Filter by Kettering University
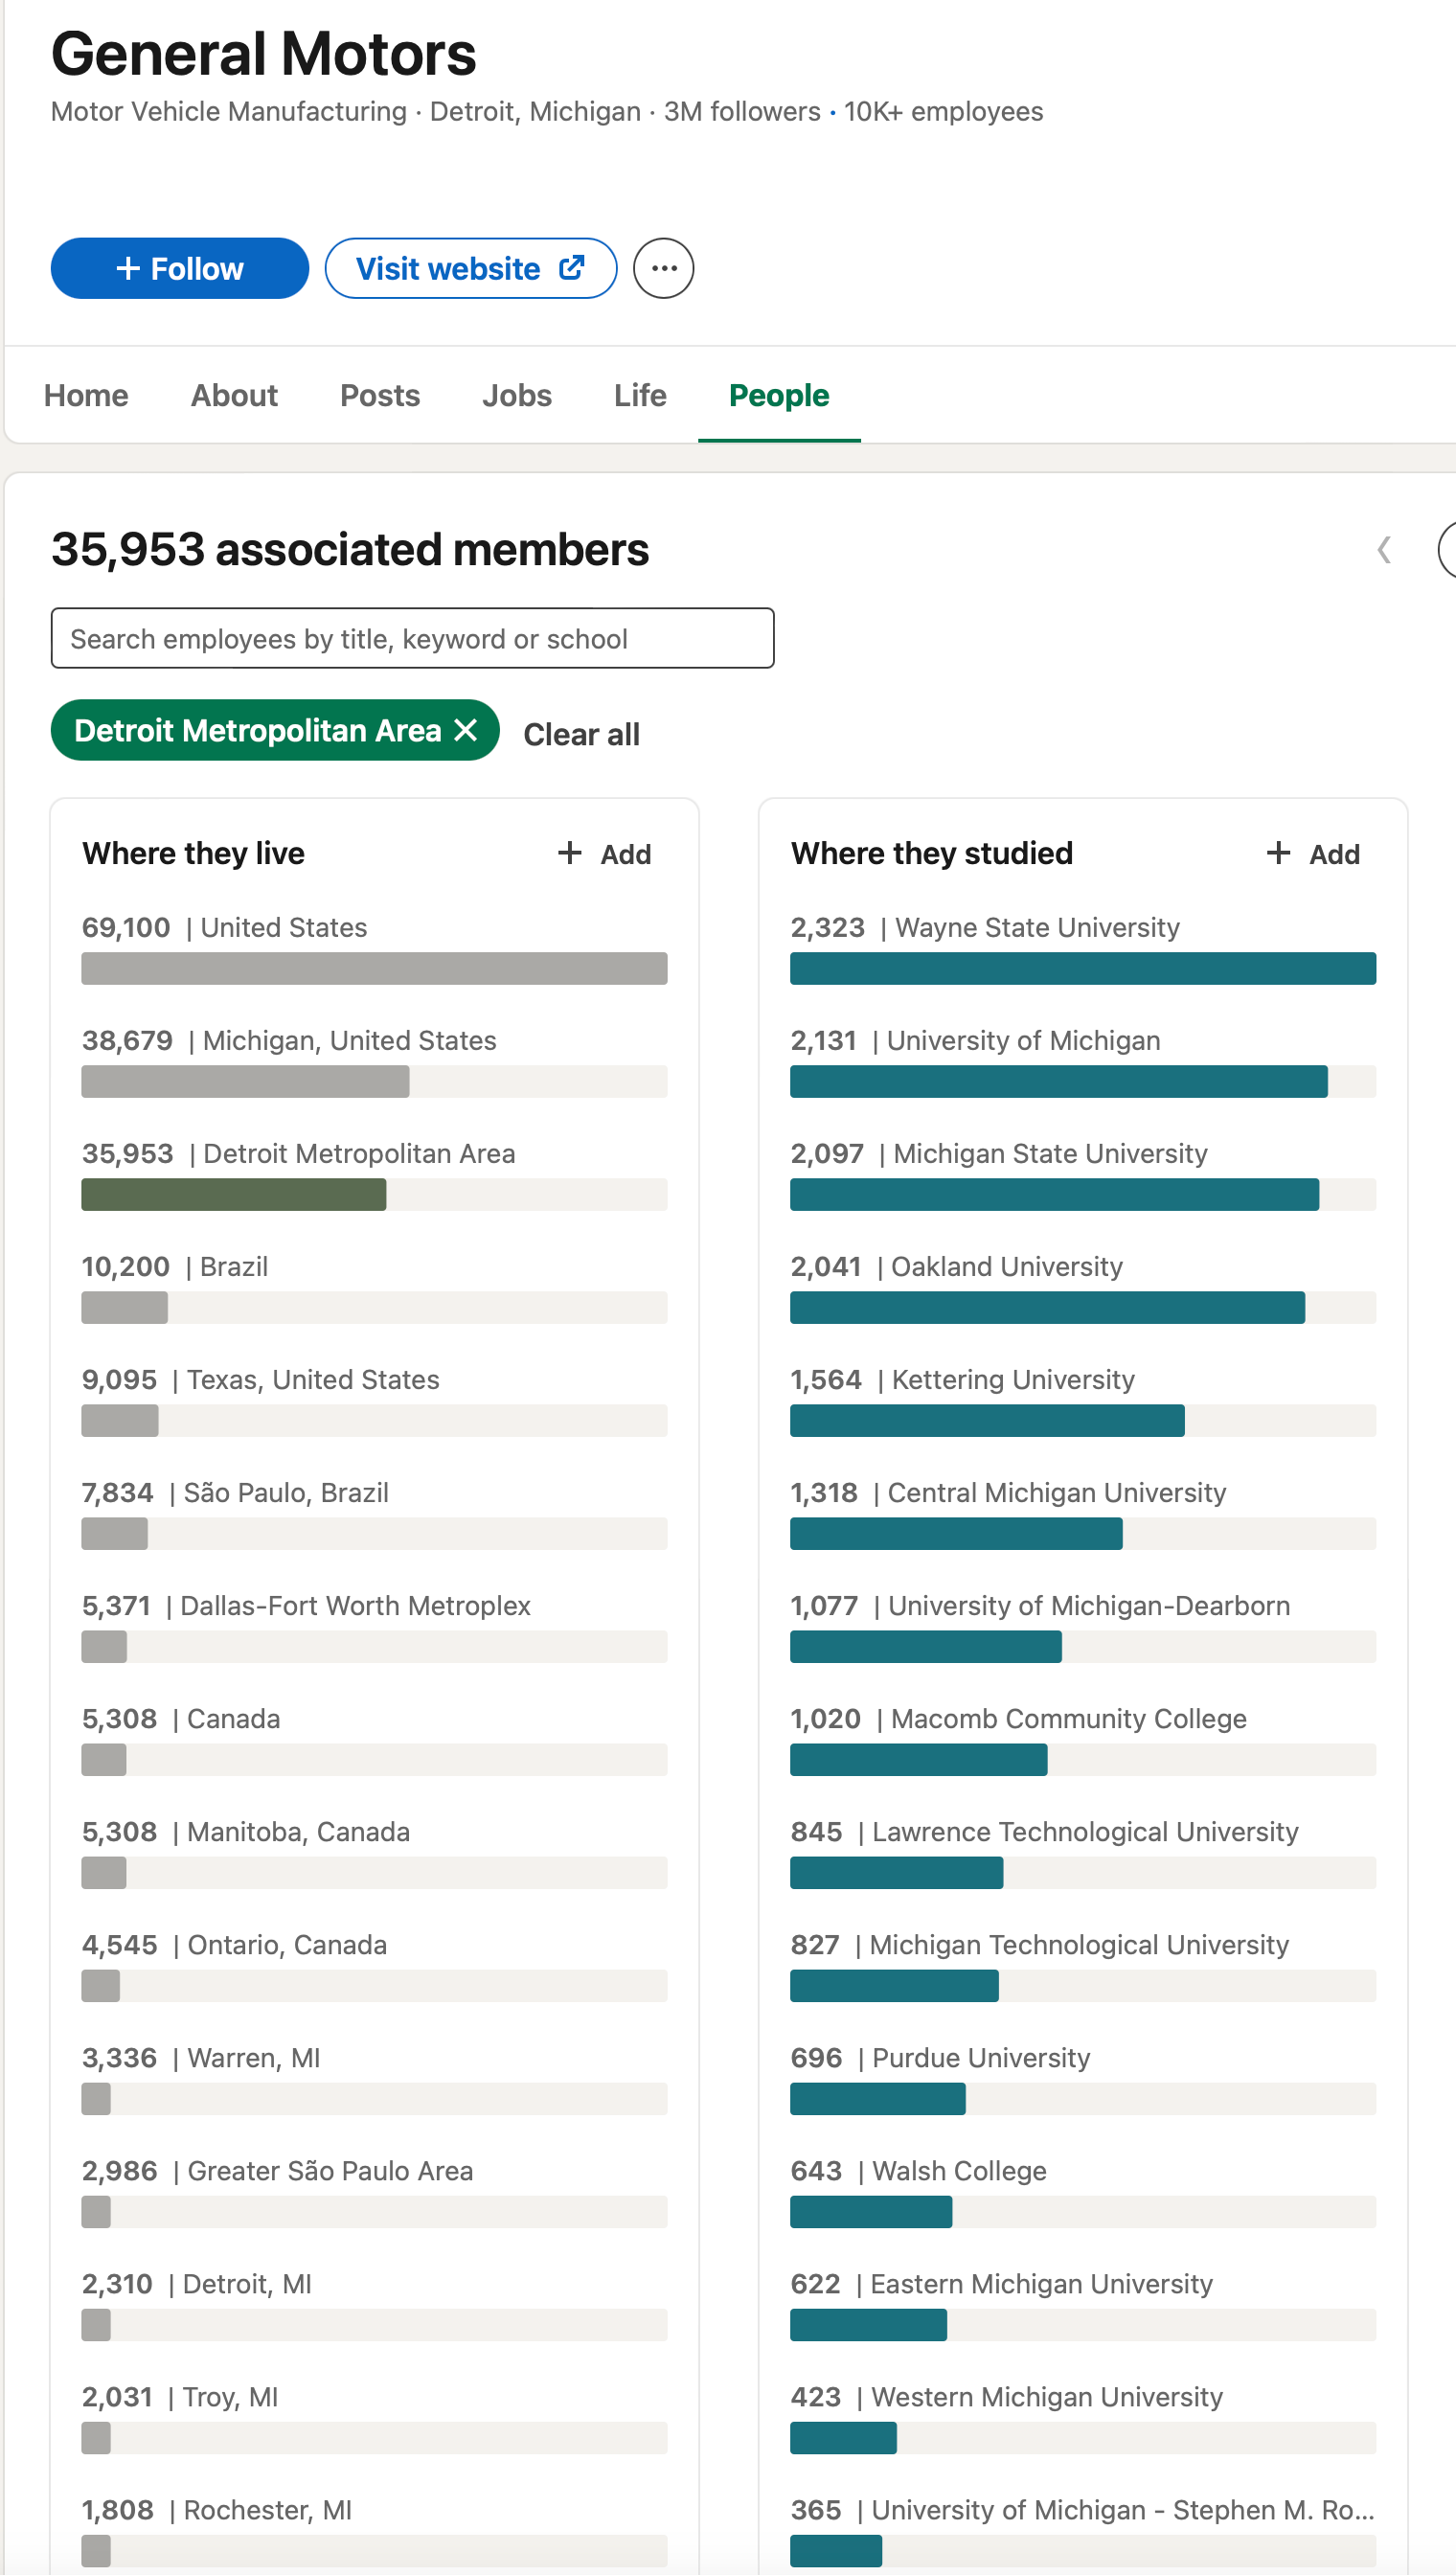Screen dimensions: 1456x2575 pos(1083,1400)
